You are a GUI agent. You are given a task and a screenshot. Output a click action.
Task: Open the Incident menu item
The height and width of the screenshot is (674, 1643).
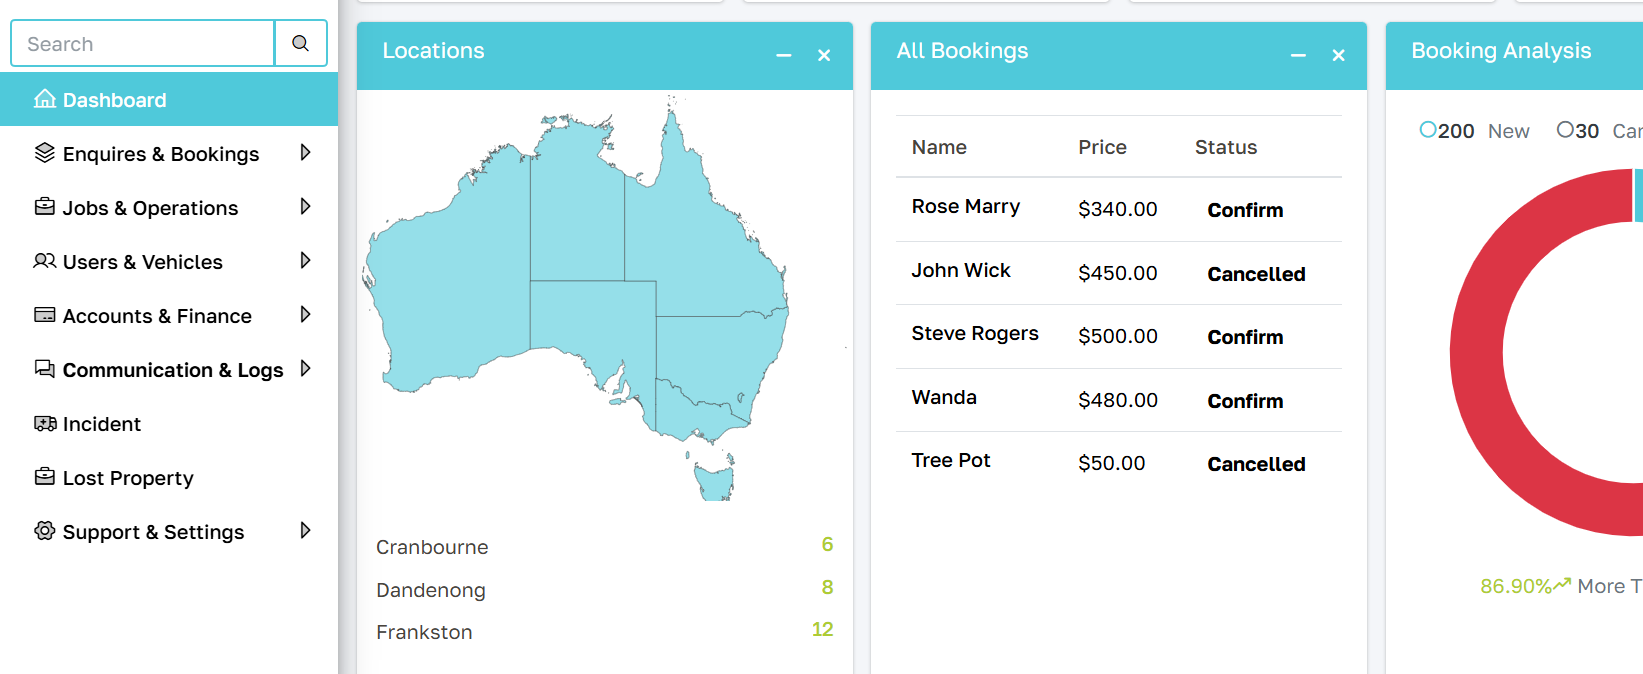(101, 424)
